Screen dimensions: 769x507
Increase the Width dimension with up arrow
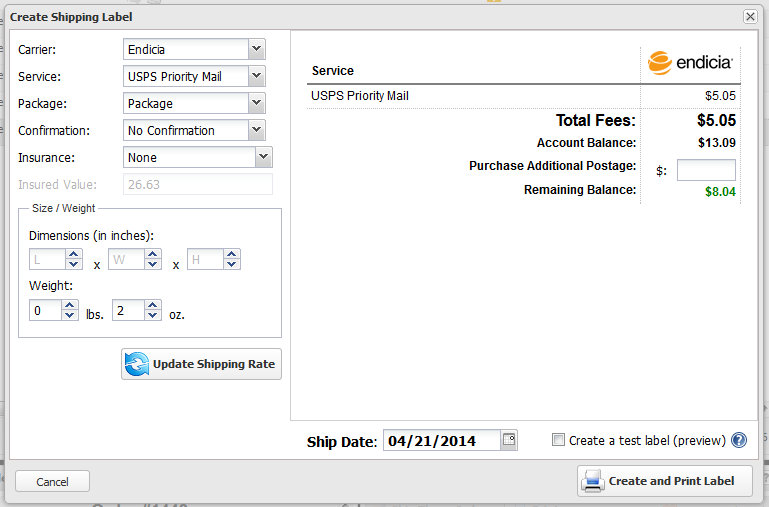(x=153, y=254)
